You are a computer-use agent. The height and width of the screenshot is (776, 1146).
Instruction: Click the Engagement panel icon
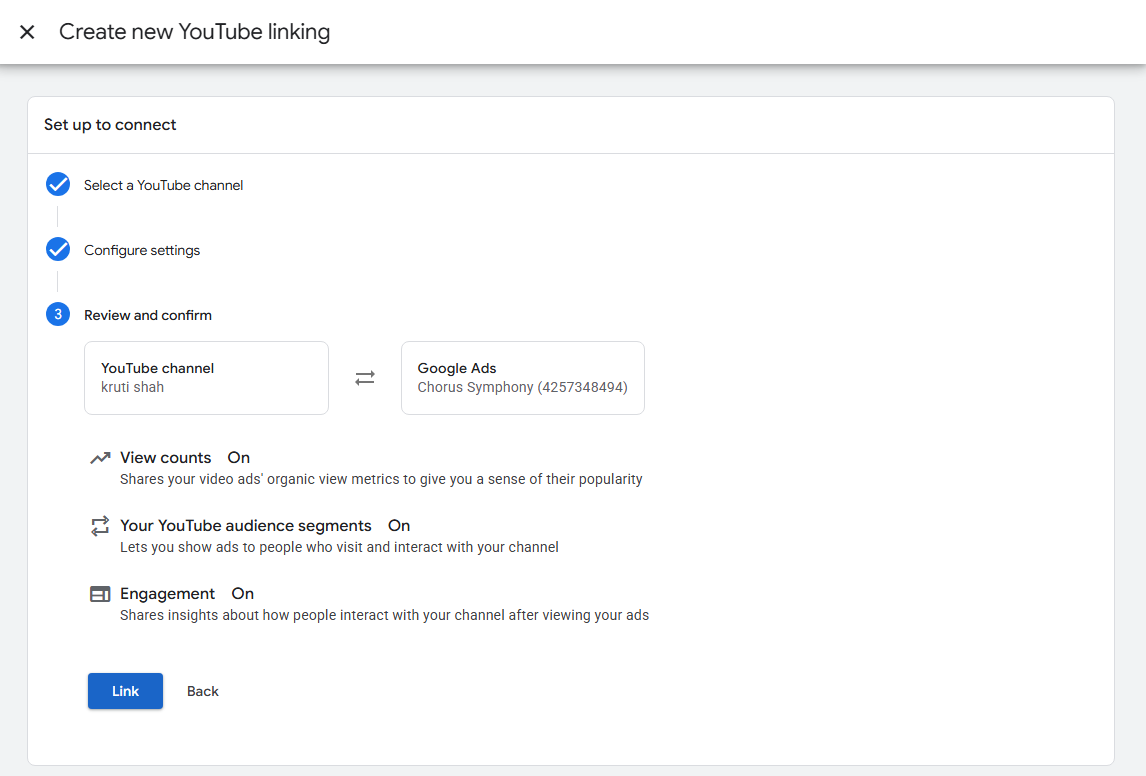click(100, 592)
